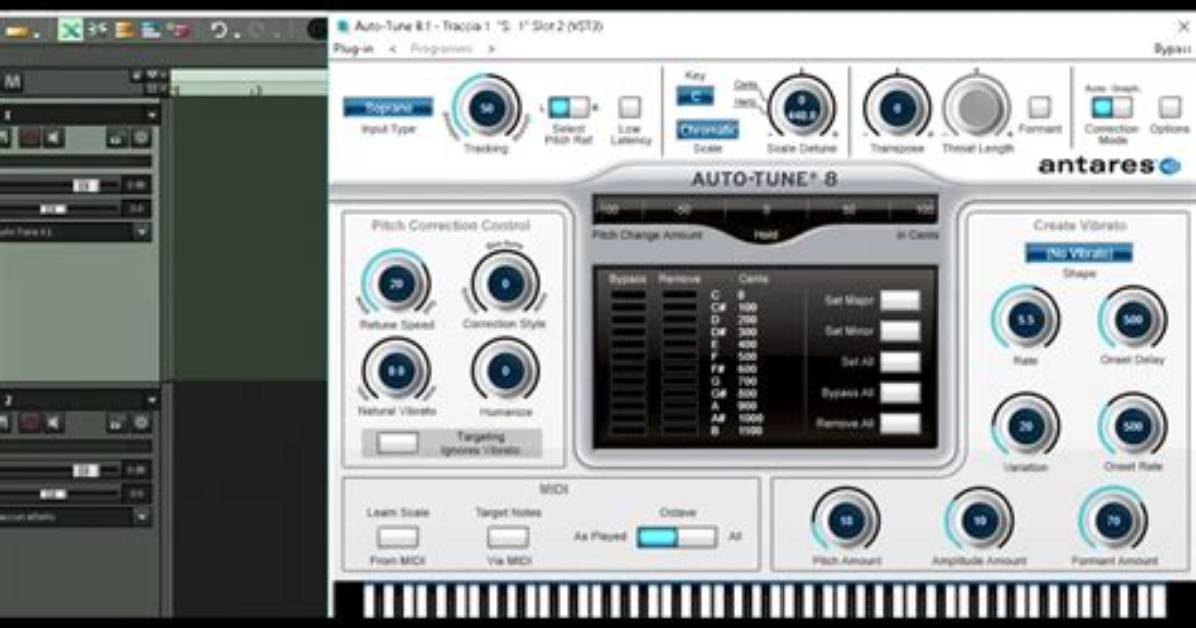The width and height of the screenshot is (1196, 628).
Task: Click Bypass in the plugin header
Action: pos(1173,49)
